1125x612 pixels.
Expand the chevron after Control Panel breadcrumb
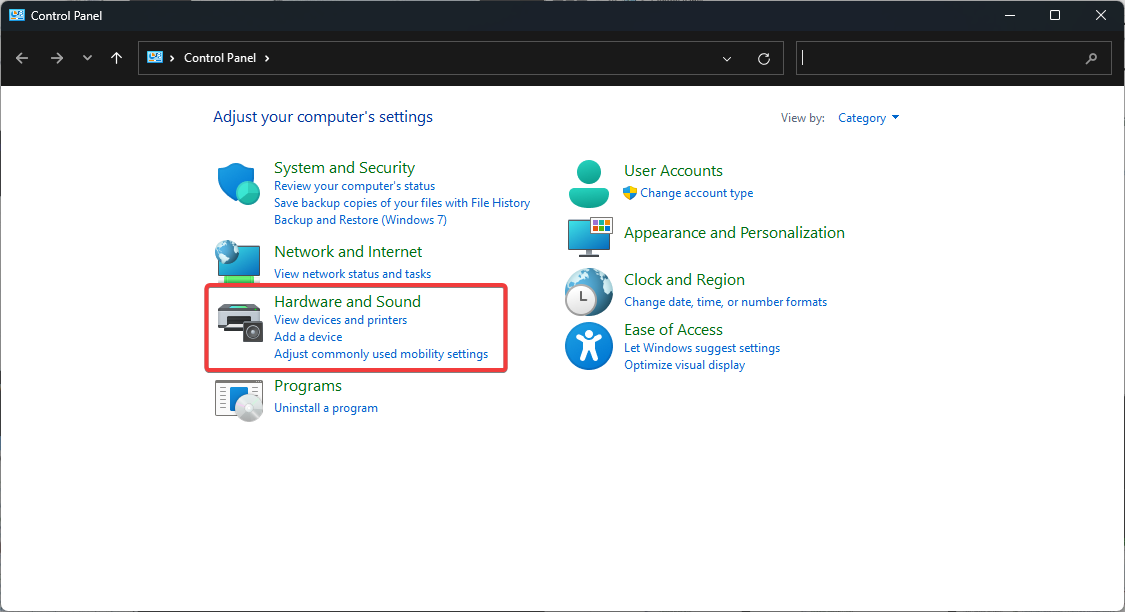click(x=267, y=58)
